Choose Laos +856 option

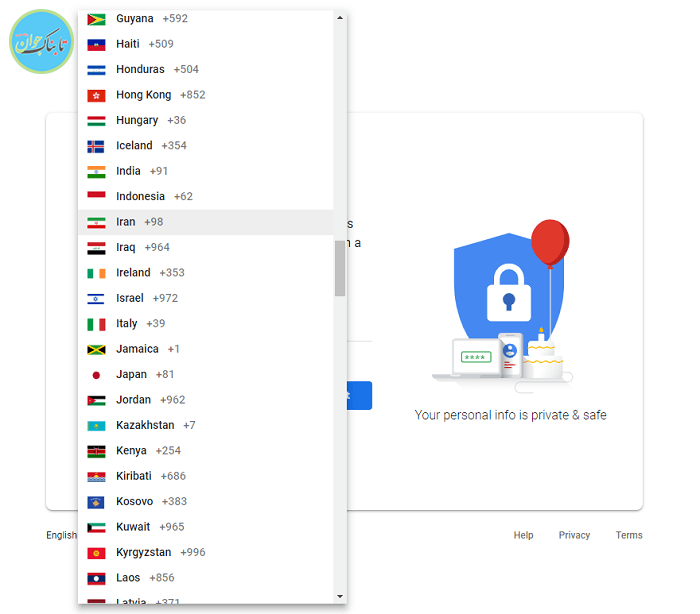[205, 577]
